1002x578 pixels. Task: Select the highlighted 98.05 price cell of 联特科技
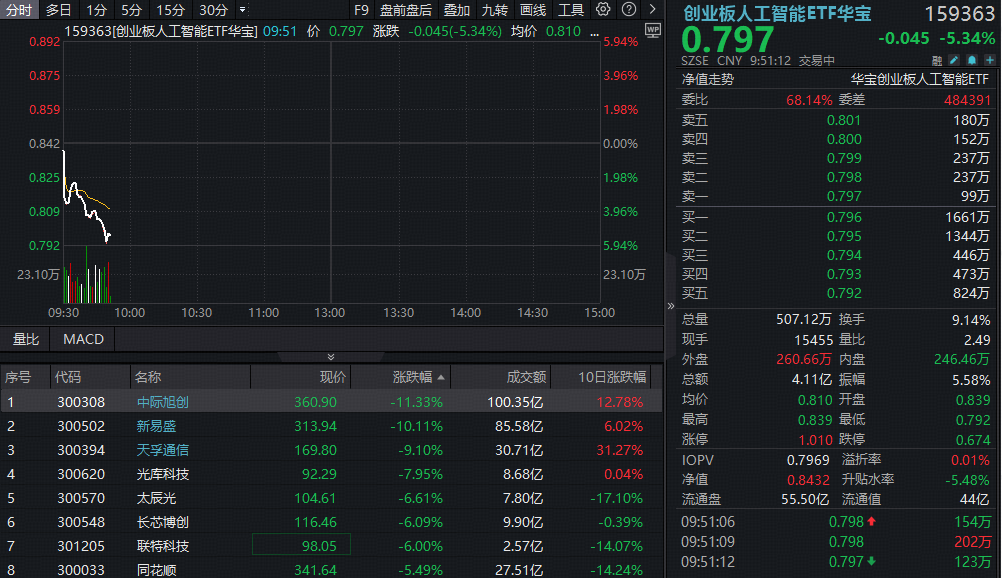[299, 546]
